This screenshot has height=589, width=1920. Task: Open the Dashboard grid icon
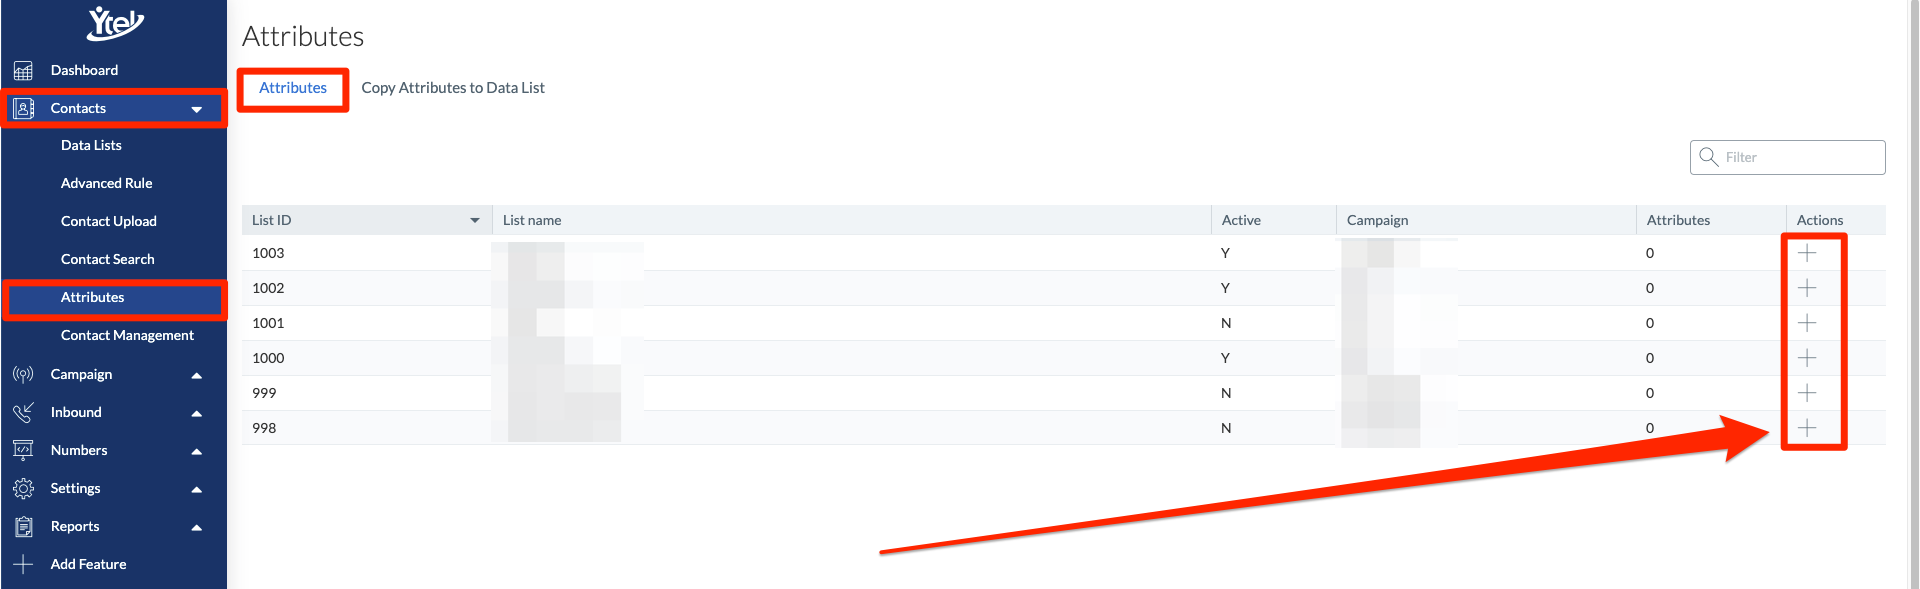tap(23, 70)
